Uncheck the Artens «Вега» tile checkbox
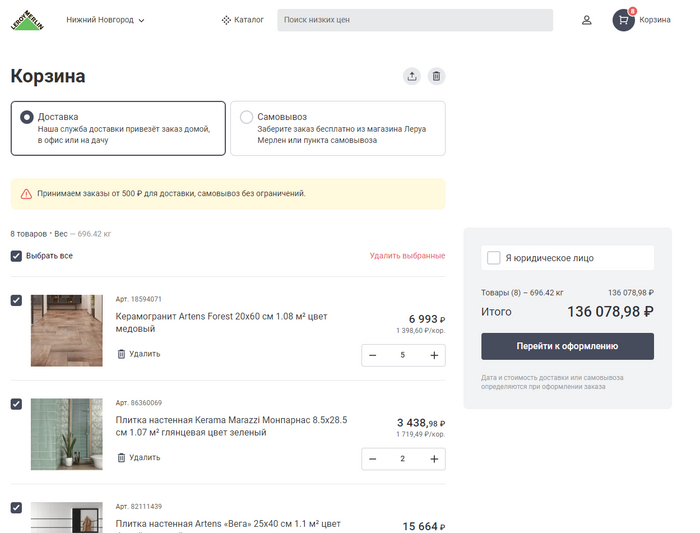 pos(16,508)
